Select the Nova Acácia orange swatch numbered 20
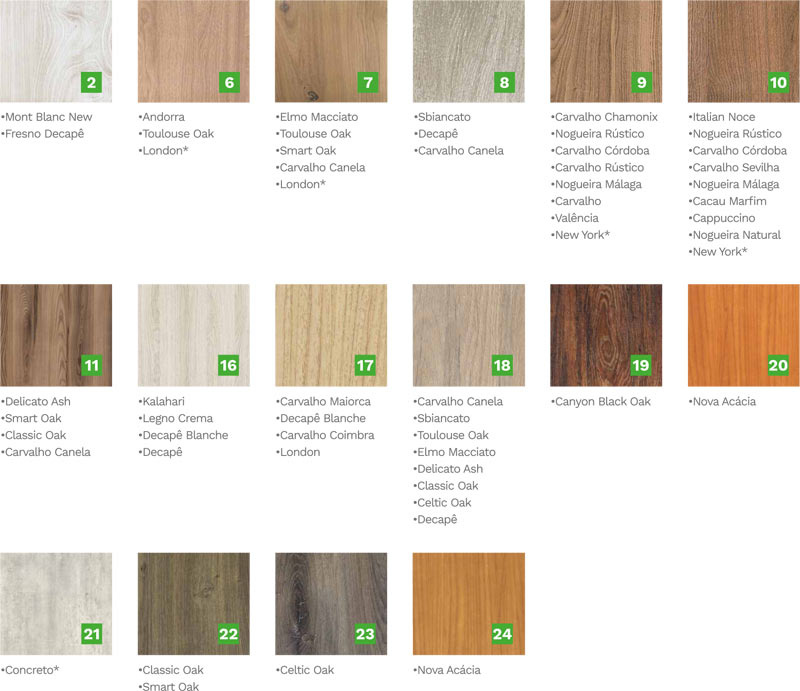Viewport: 800px width, 691px height. (743, 335)
